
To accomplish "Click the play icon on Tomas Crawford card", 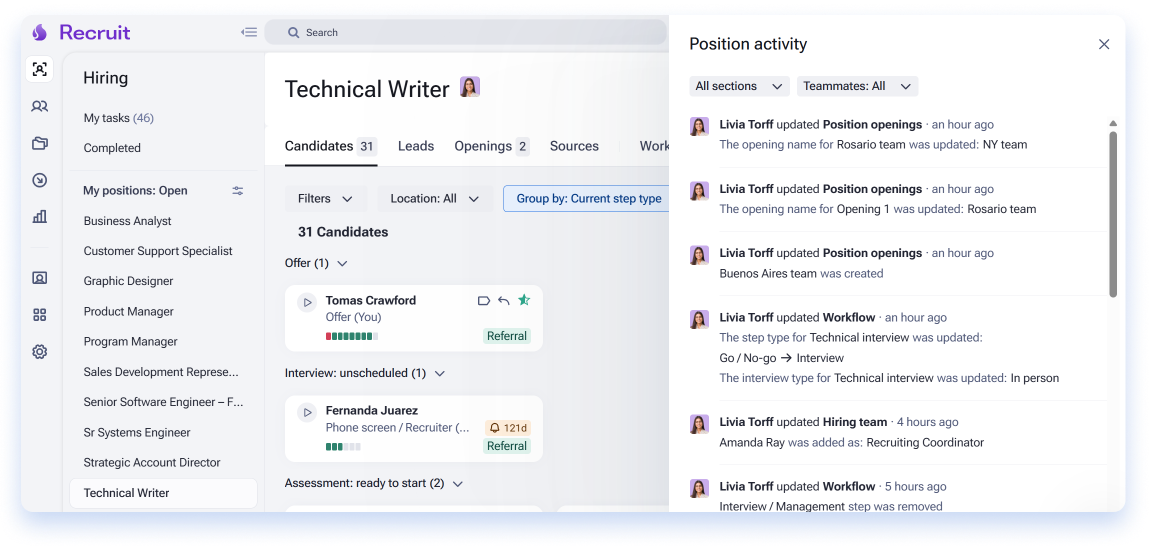I will tap(307, 302).
